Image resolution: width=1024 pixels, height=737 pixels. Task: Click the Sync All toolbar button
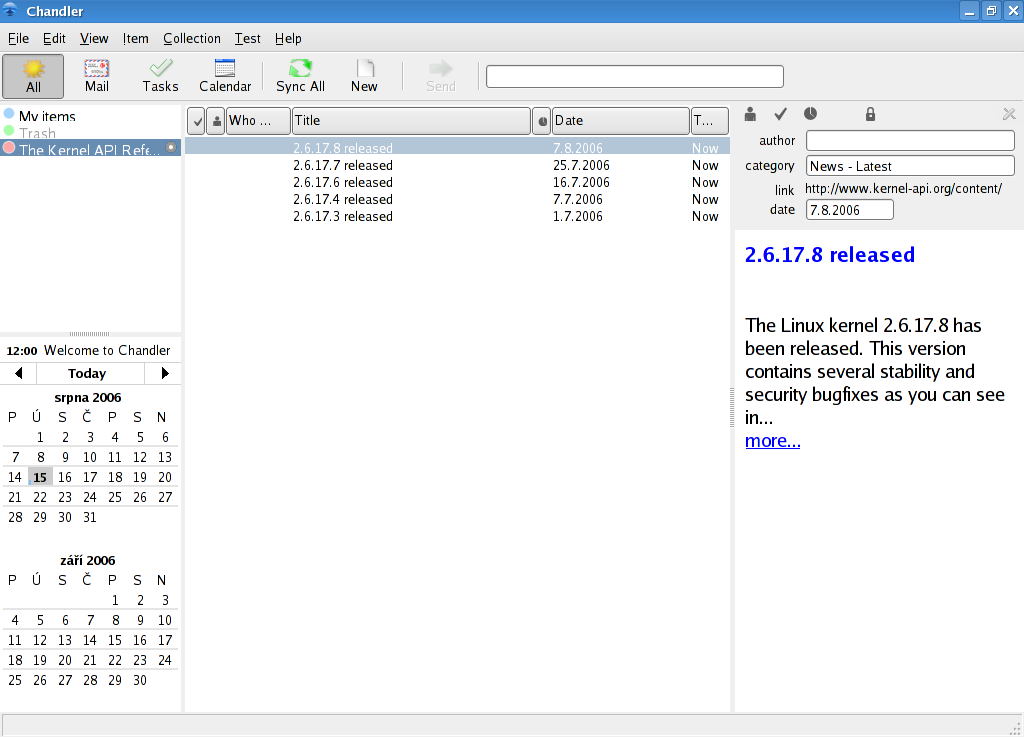300,76
